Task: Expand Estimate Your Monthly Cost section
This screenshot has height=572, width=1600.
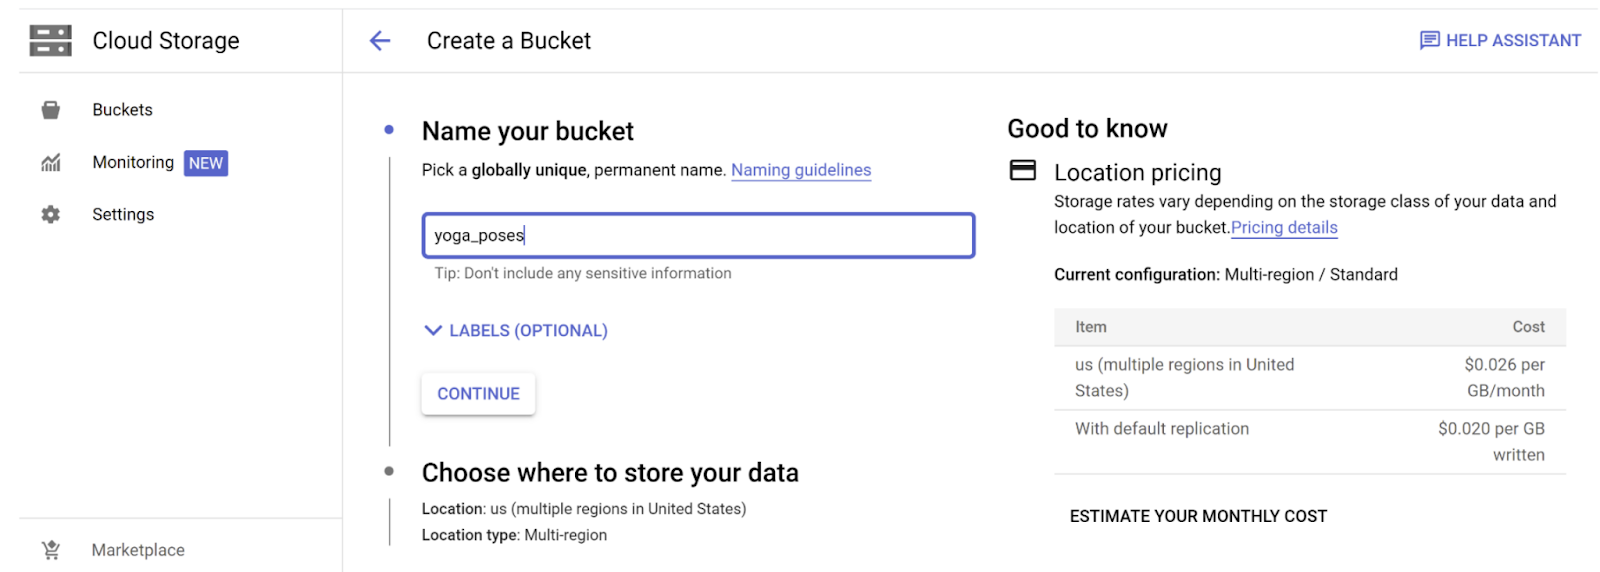Action: tap(1198, 516)
